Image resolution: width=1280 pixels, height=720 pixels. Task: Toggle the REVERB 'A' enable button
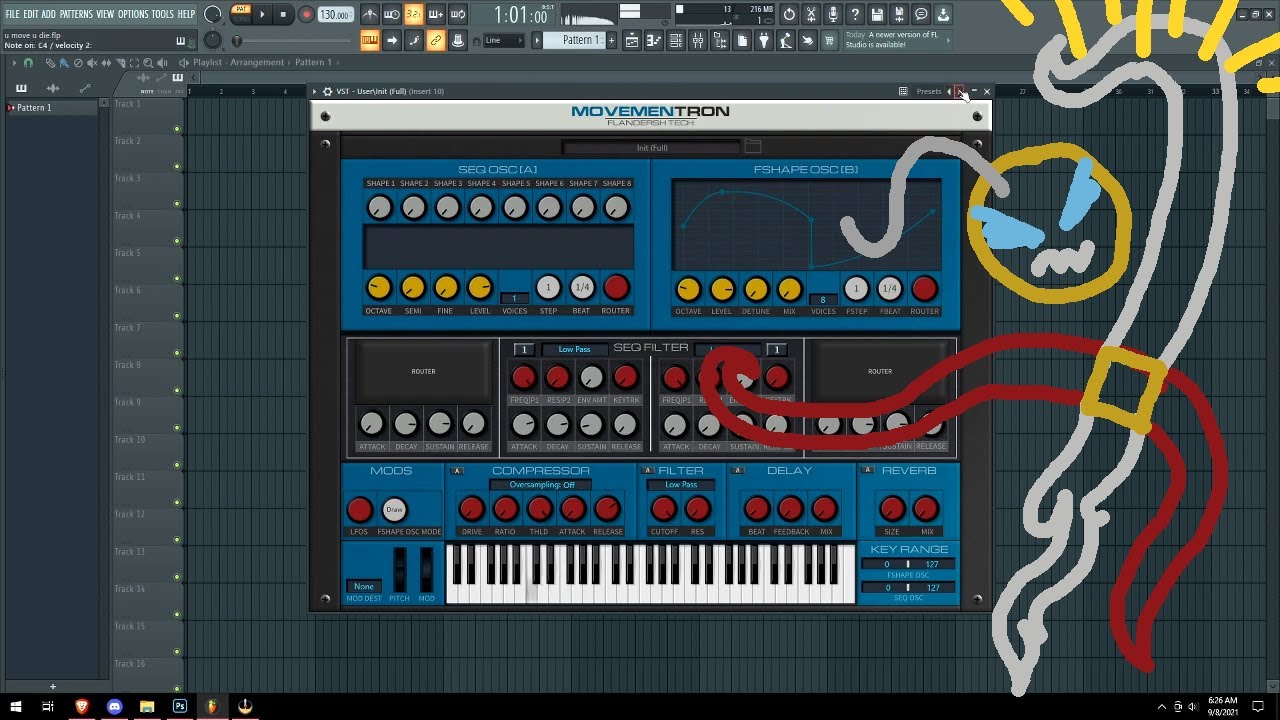point(866,471)
